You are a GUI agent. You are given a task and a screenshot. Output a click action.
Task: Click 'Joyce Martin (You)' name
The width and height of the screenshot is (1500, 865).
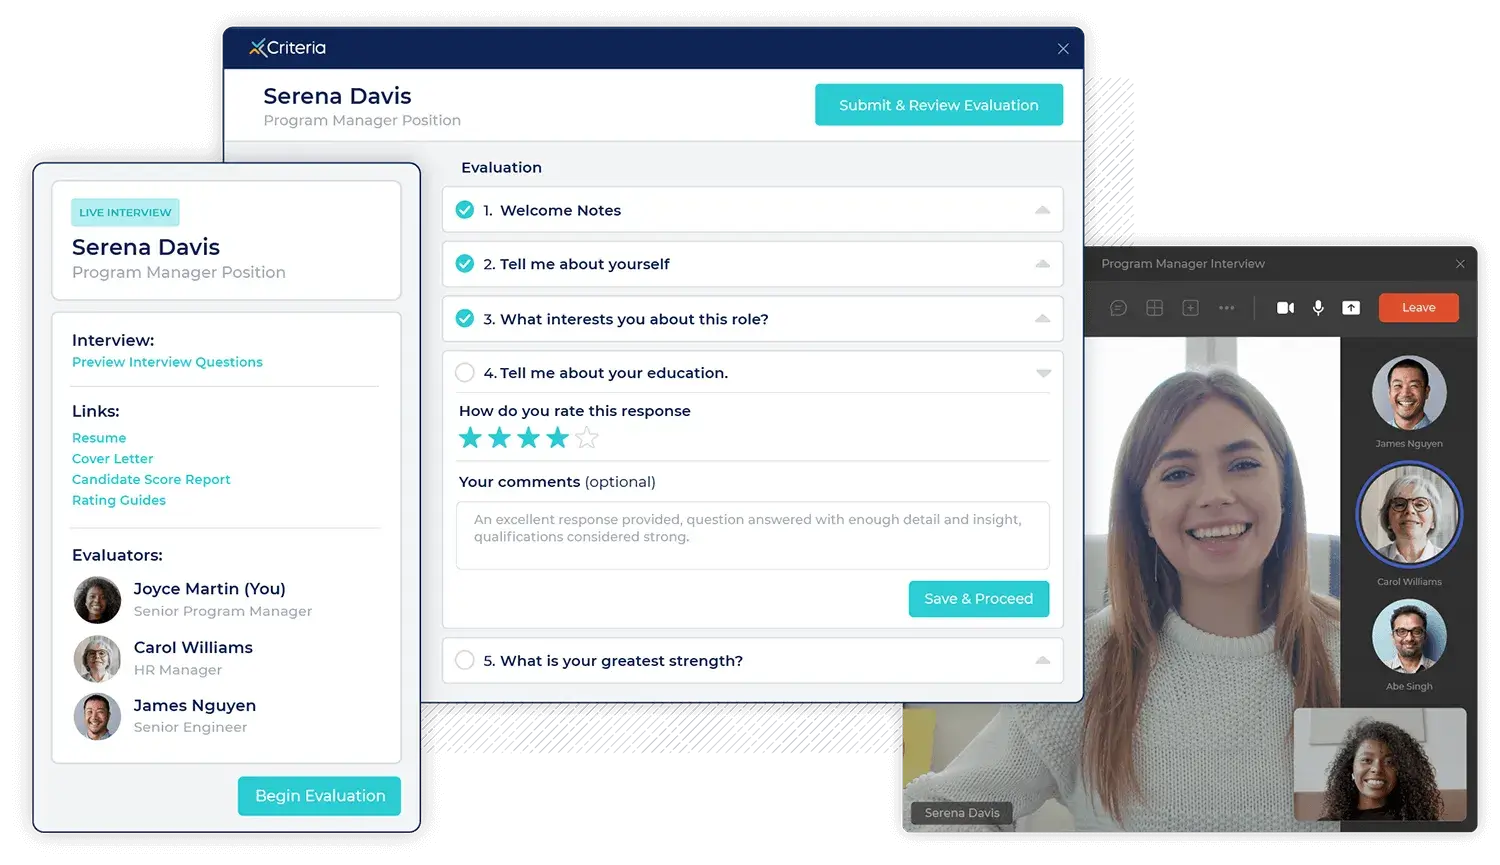210,589
